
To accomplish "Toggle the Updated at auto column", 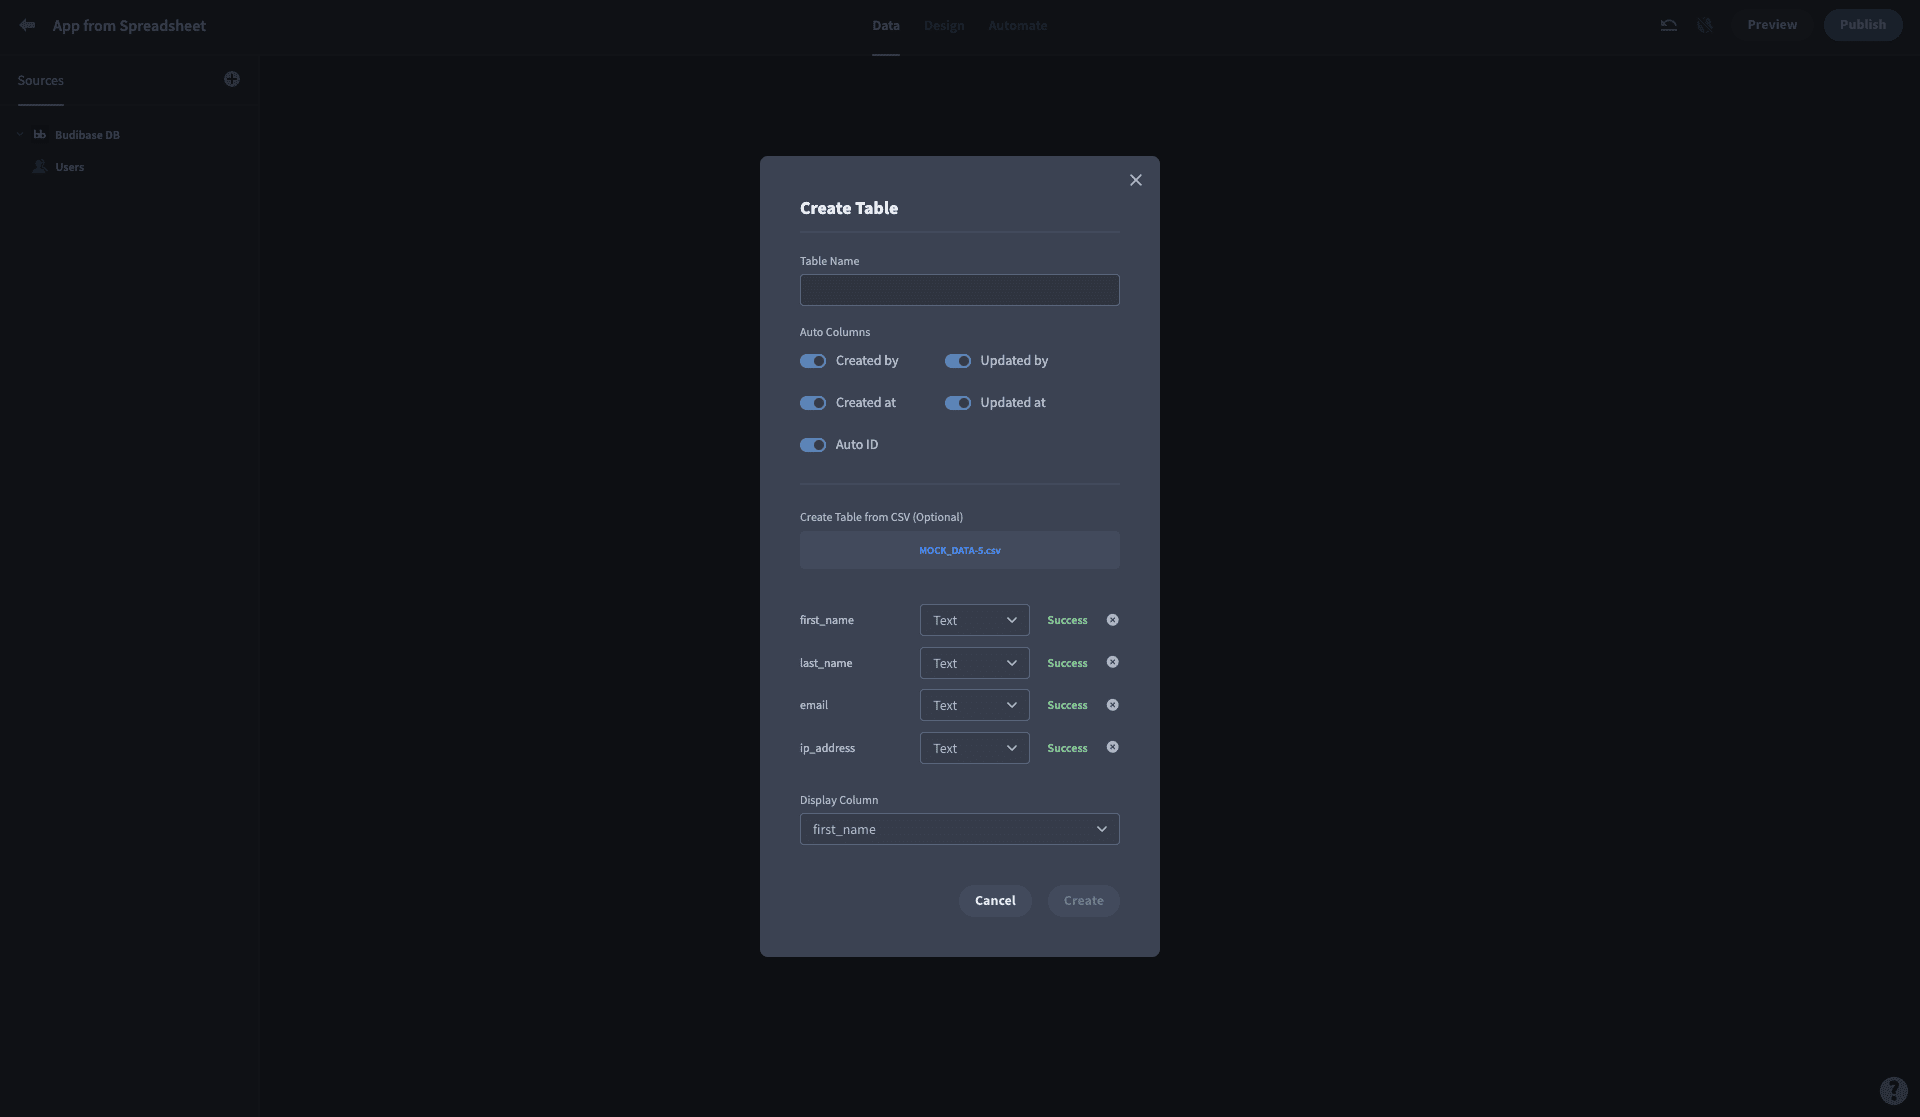I will click(x=958, y=403).
